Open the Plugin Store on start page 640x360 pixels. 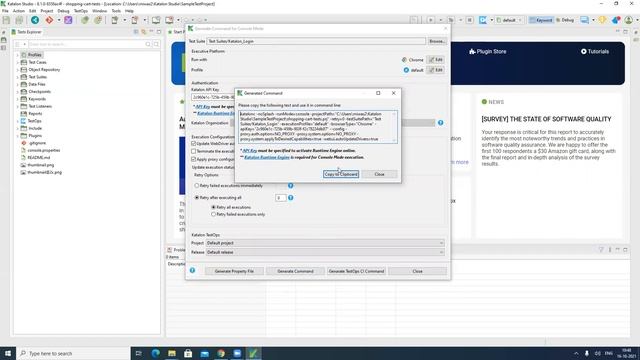pos(488,51)
